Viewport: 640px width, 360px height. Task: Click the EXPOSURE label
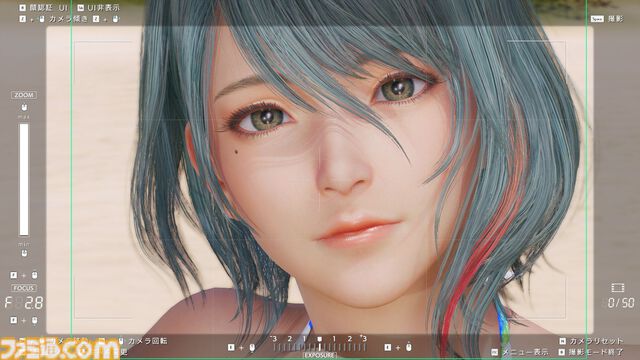[x=320, y=356]
